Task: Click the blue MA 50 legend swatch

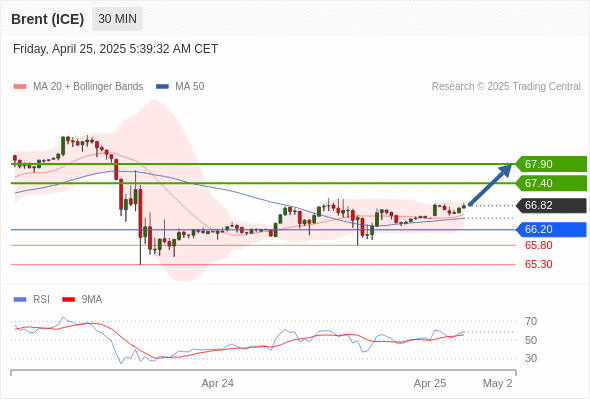Action: [x=162, y=87]
